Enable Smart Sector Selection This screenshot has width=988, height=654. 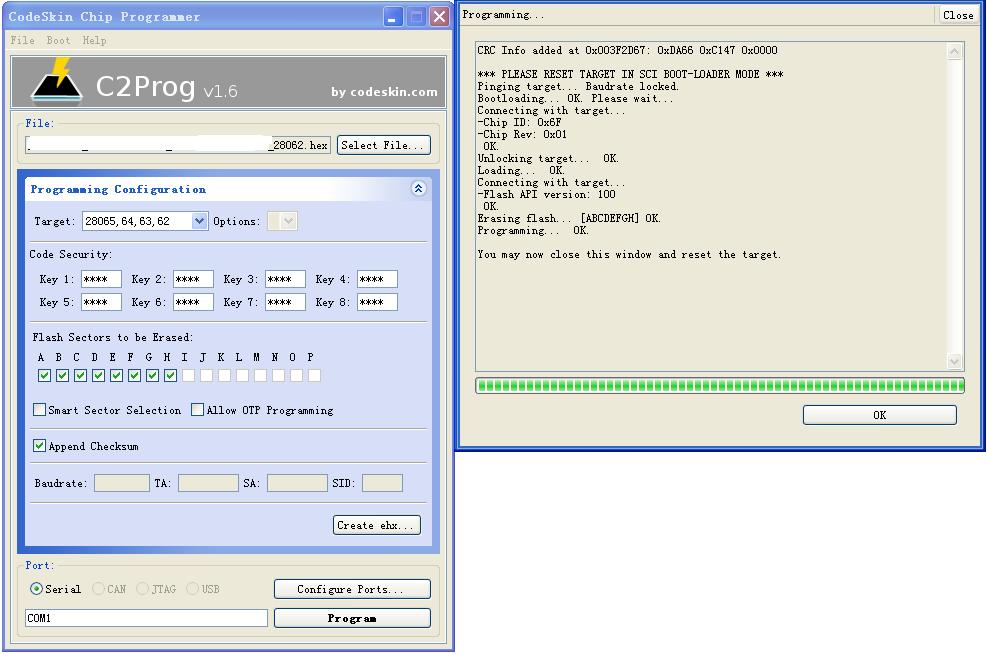(x=39, y=410)
